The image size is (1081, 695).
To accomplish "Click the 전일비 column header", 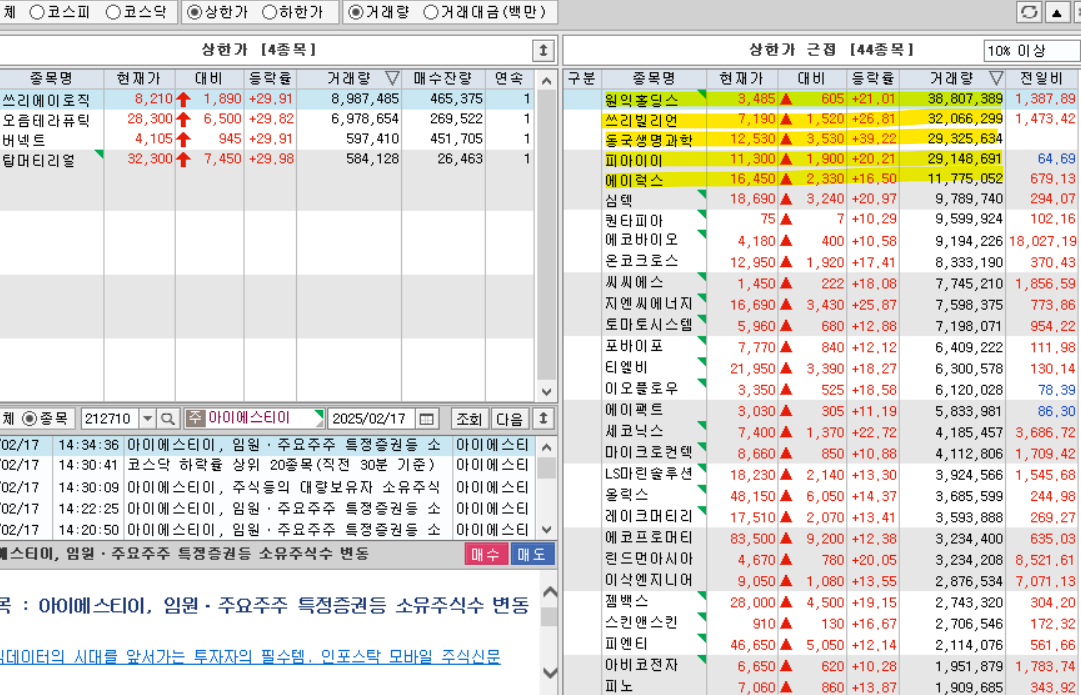I will 1042,79.
